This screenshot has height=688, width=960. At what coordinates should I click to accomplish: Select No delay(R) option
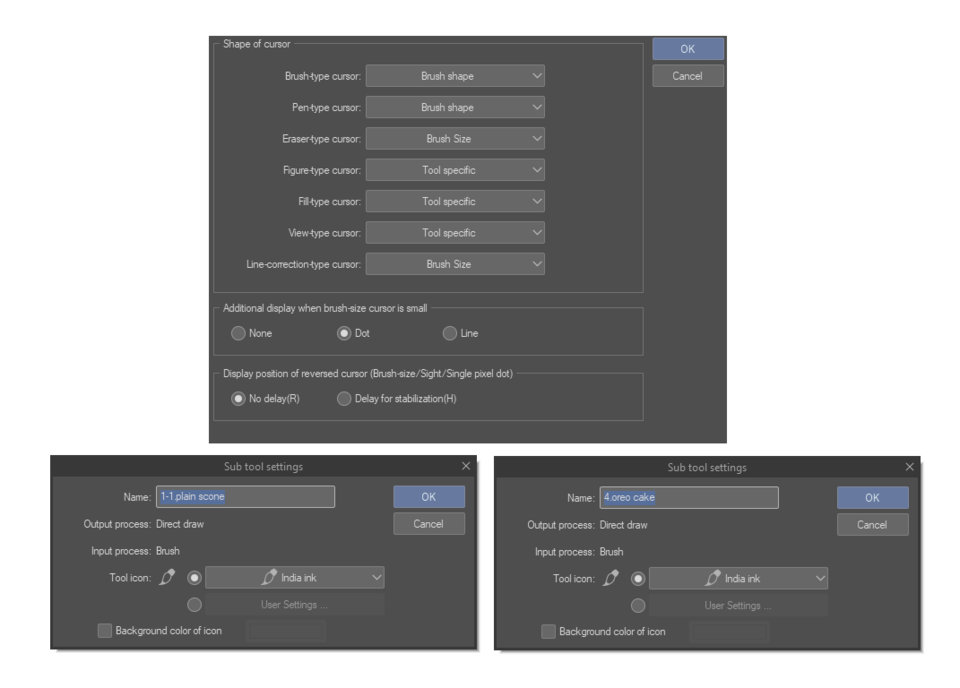tap(238, 398)
